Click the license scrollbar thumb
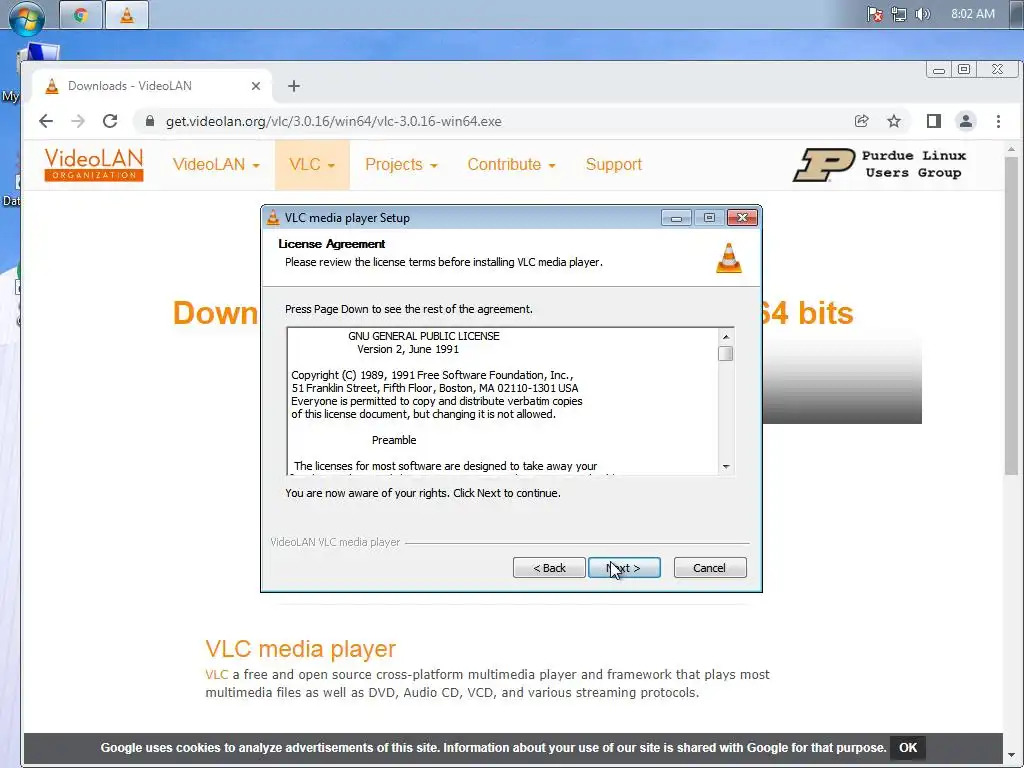The height and width of the screenshot is (768, 1024). click(x=726, y=353)
